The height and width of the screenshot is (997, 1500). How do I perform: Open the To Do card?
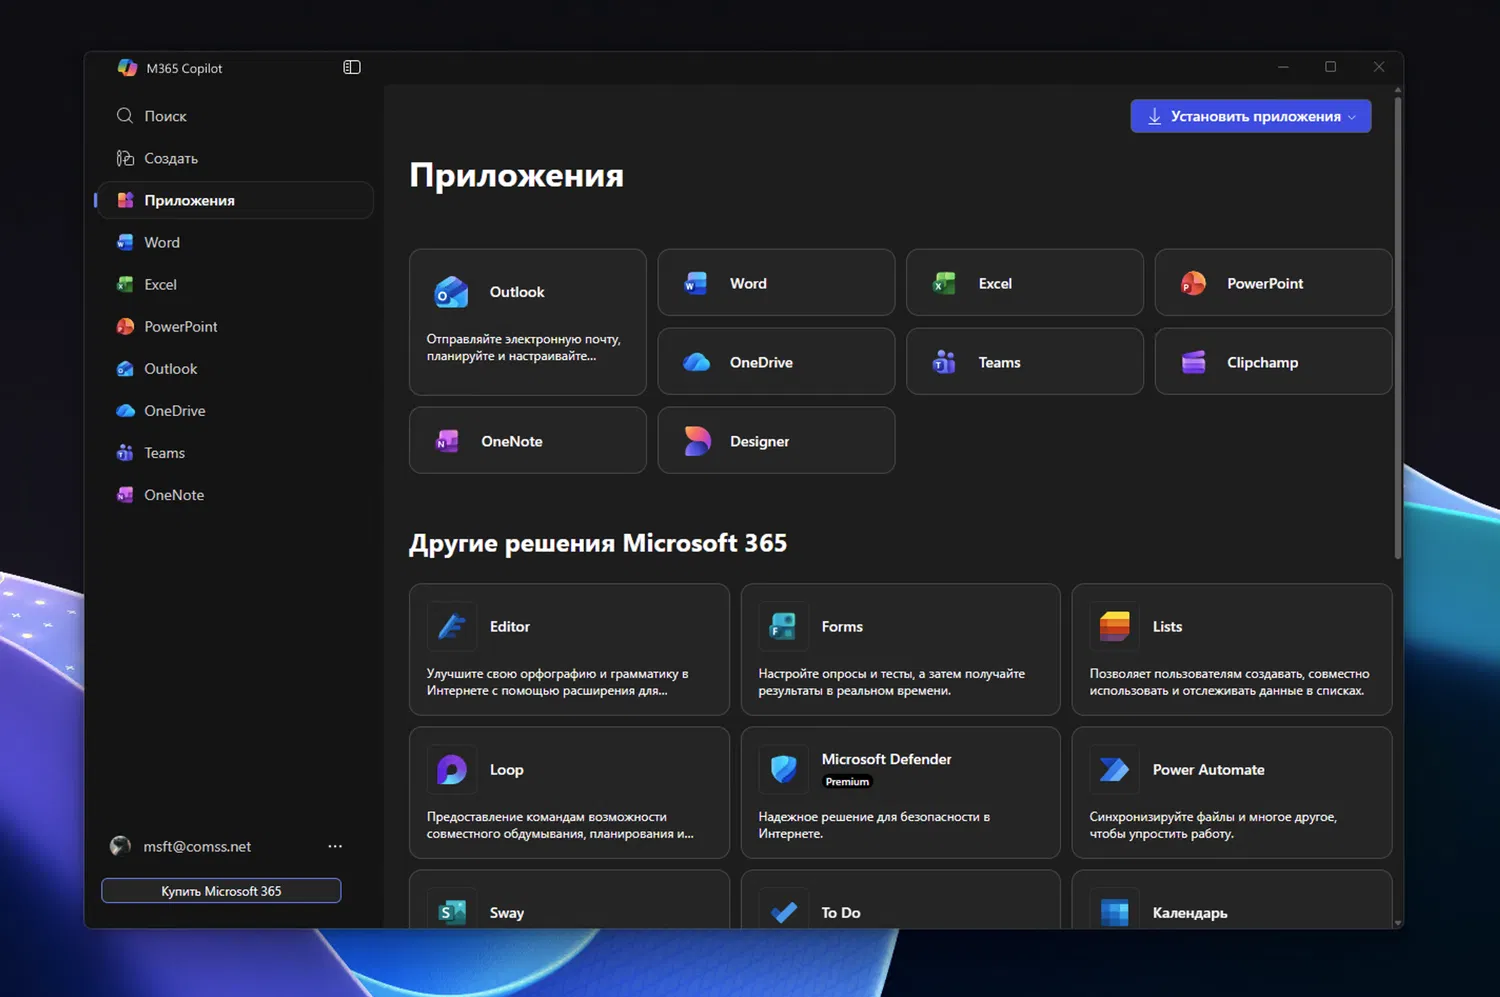[900, 900]
